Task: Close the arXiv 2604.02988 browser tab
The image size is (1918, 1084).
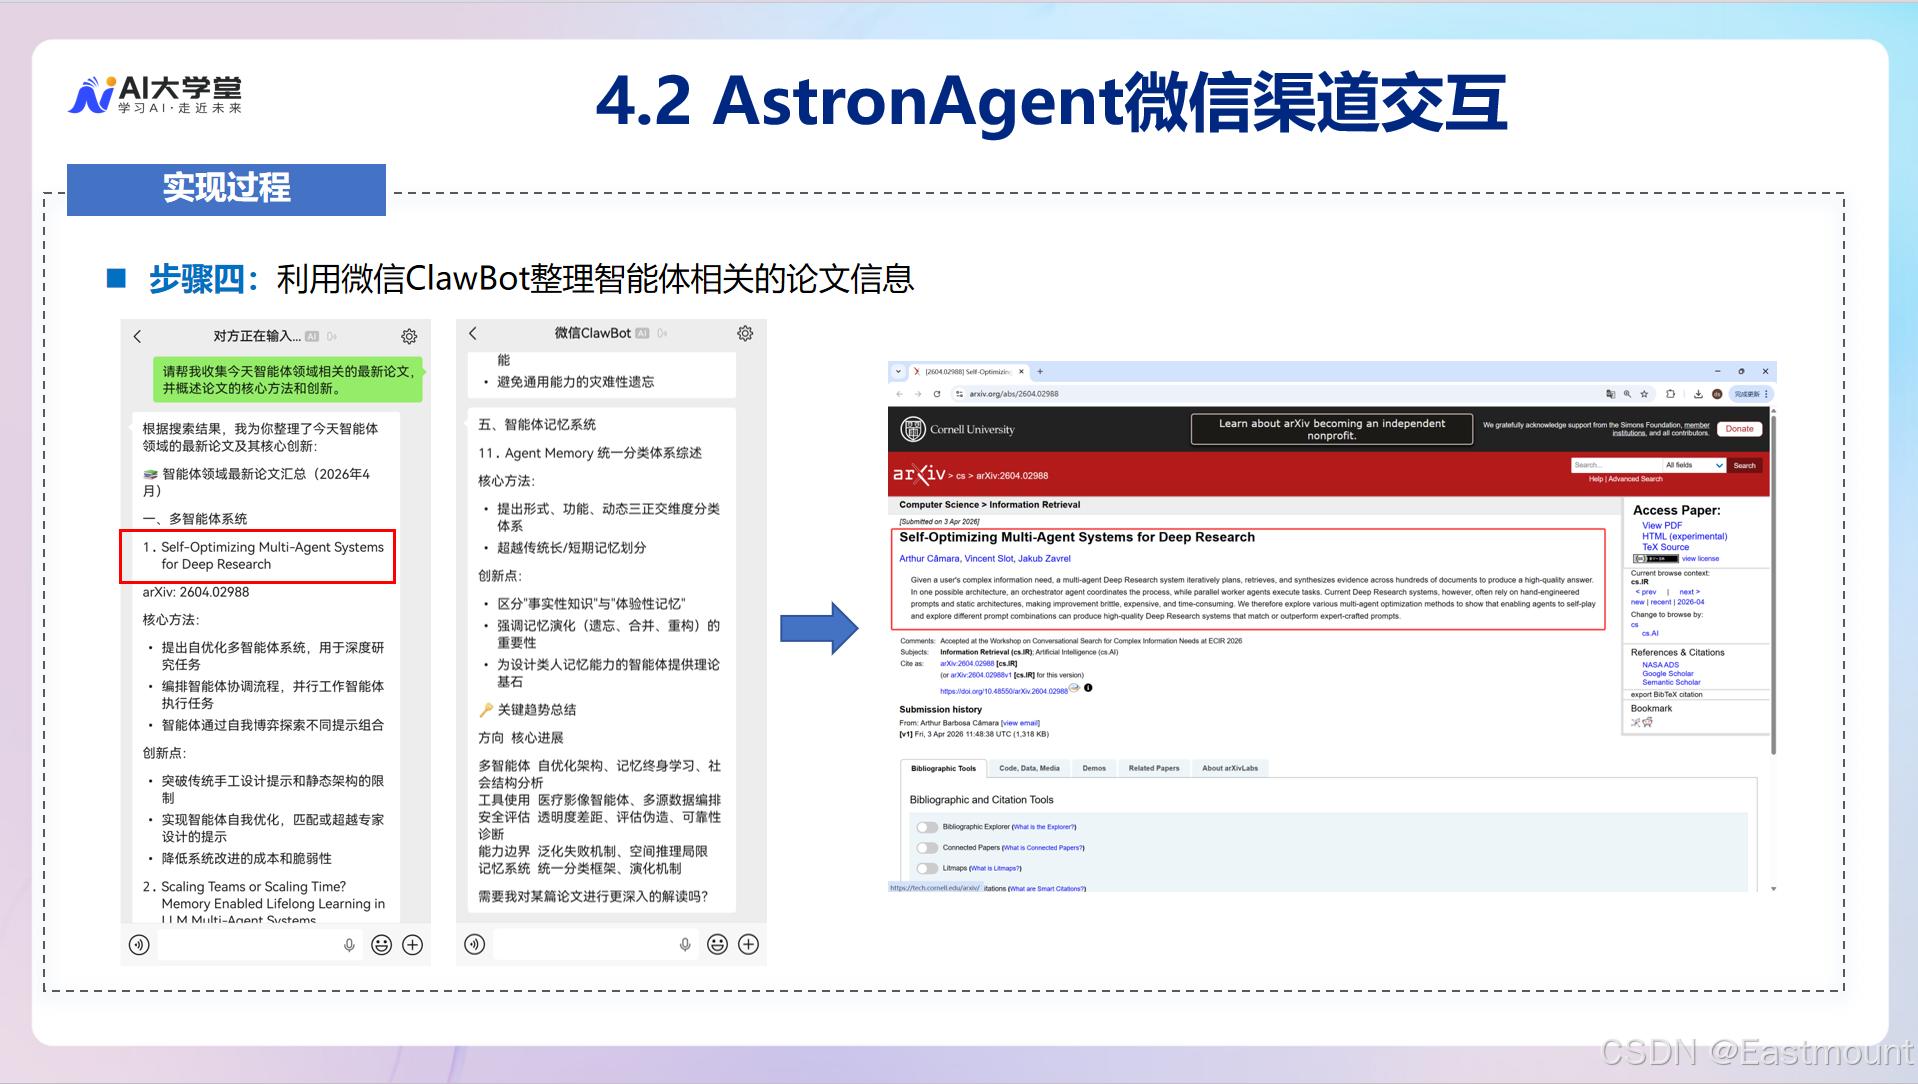Action: (1021, 371)
